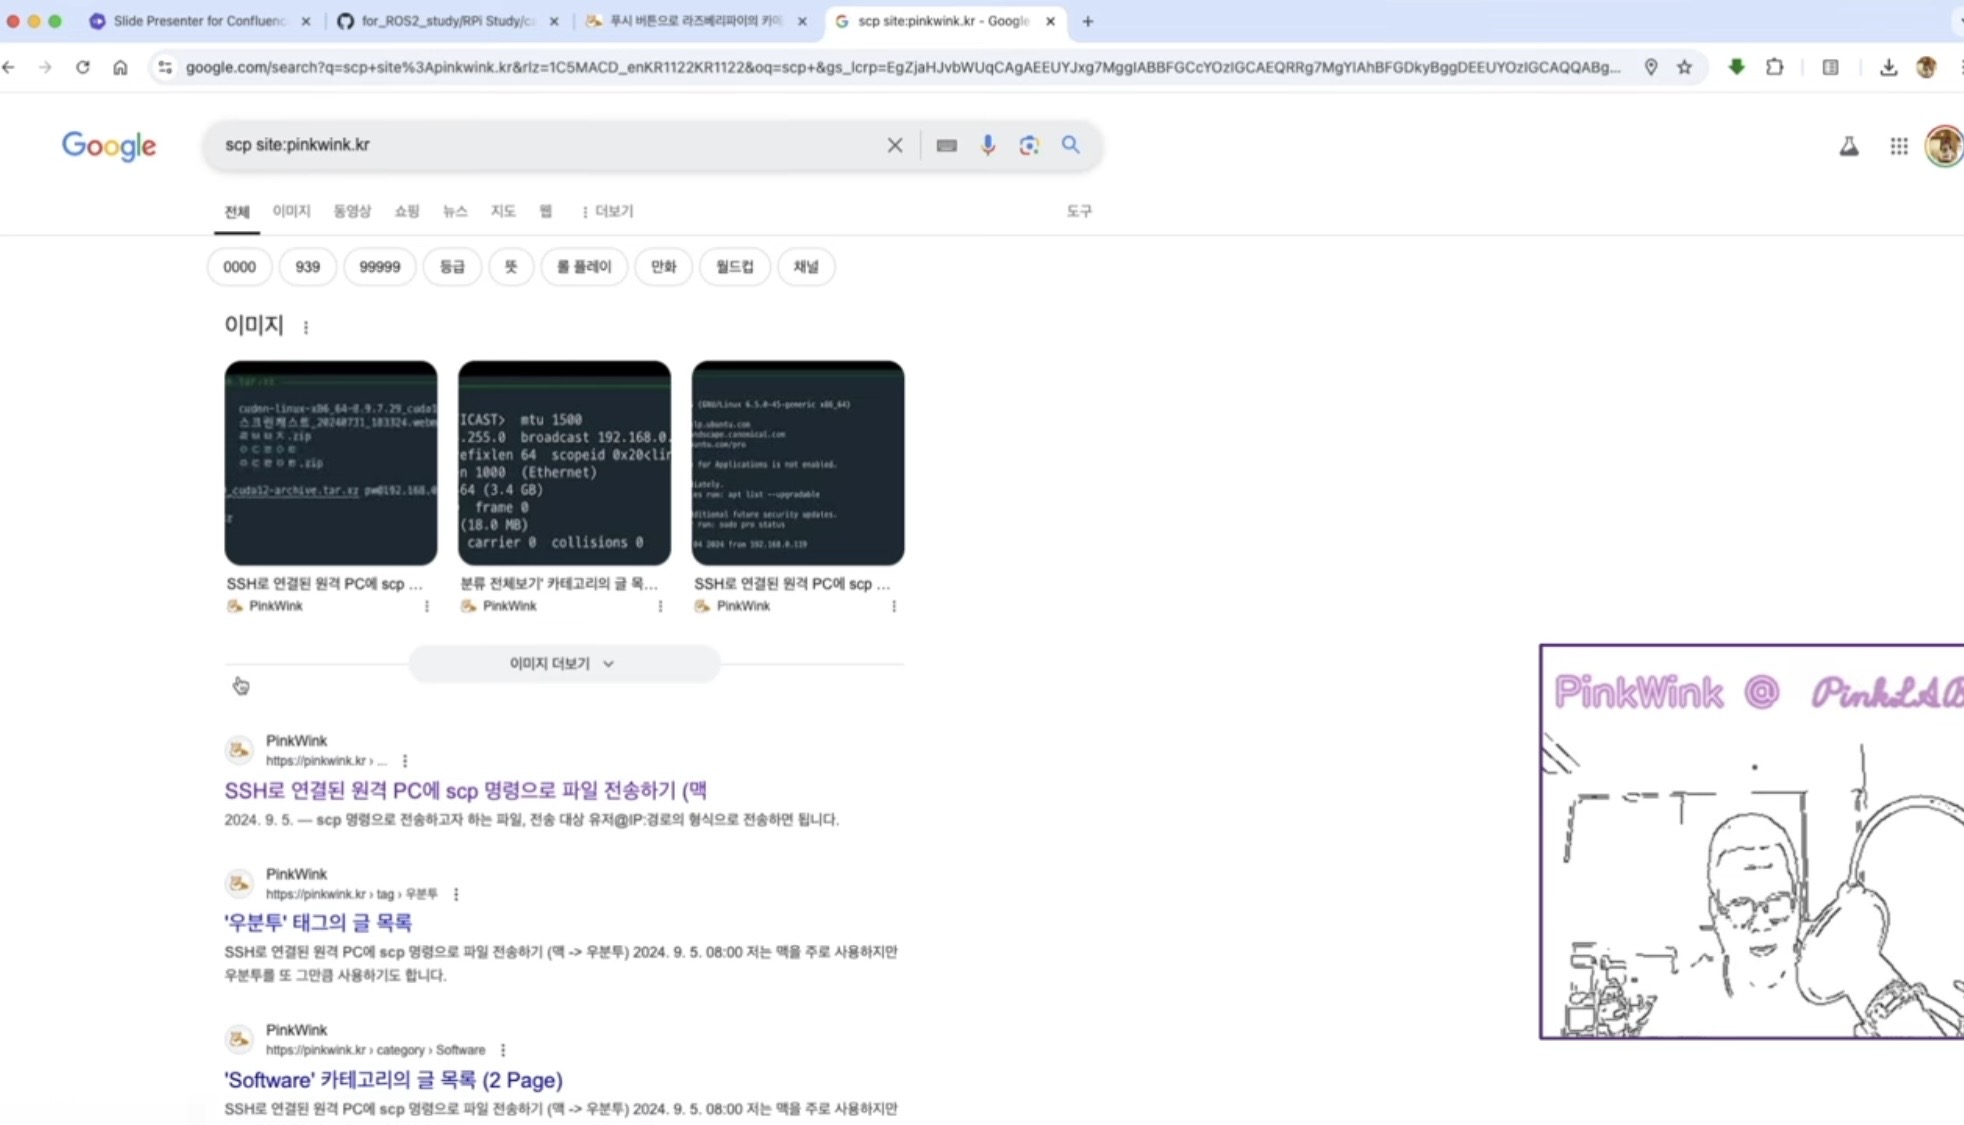
Task: Open the '우분투' 태그의 글 목록 link
Action: click(318, 922)
